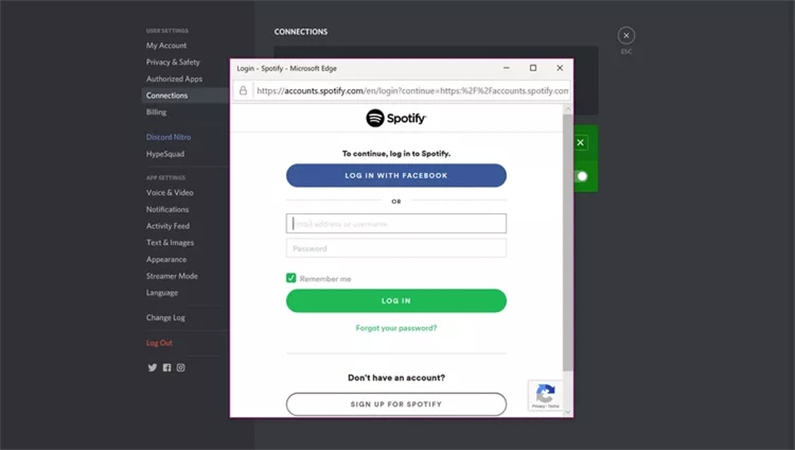Viewport: 795px width, 450px height.
Task: Click the lock icon in Edge address bar
Action: tap(243, 91)
